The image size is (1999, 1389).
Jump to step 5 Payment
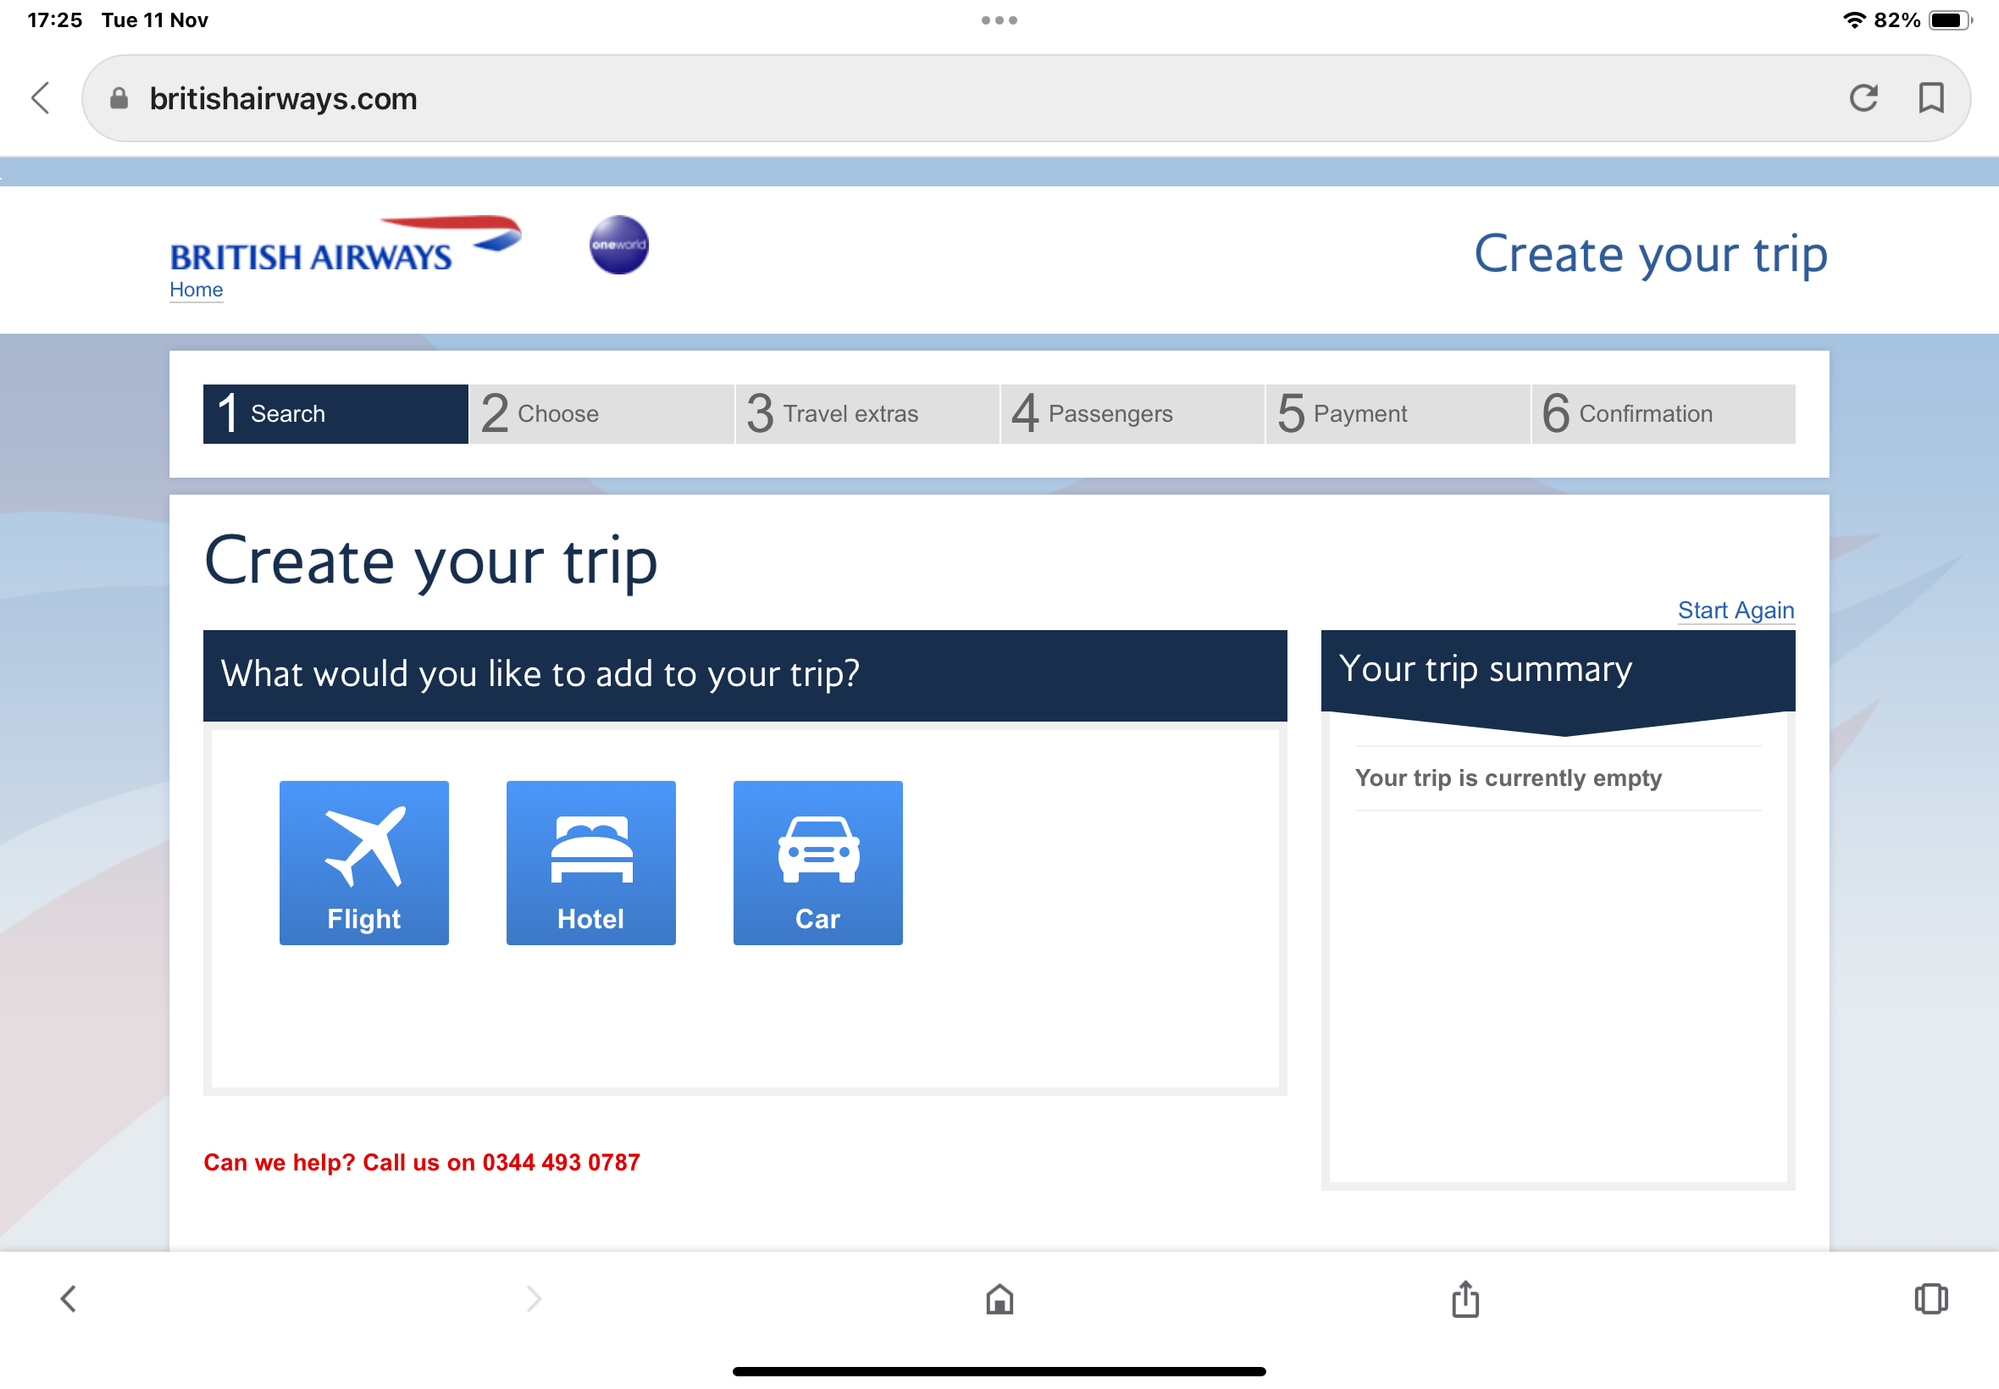[1397, 414]
